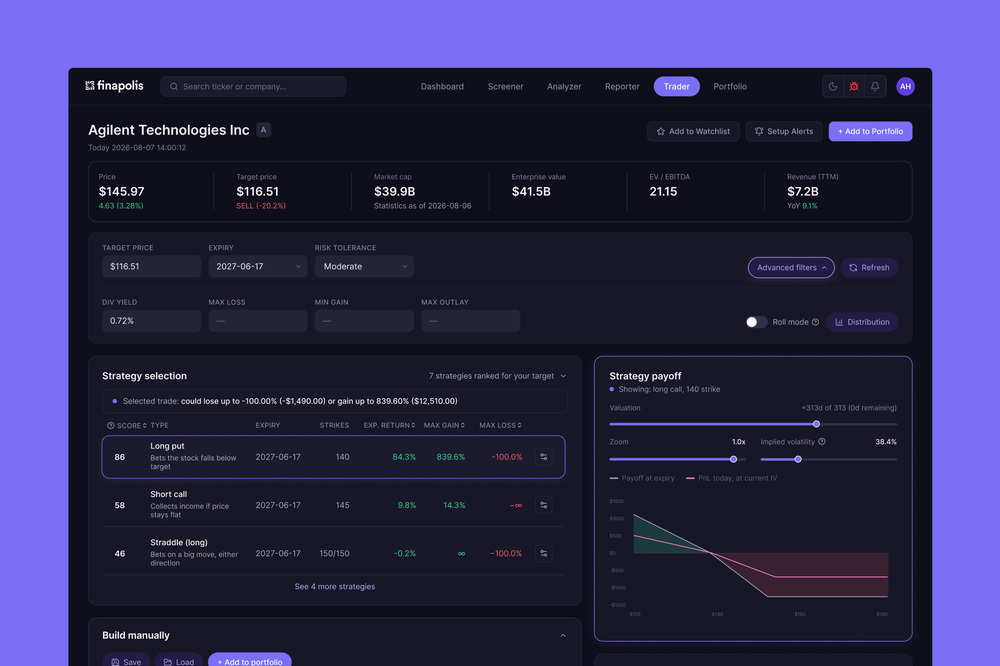Viewport: 1000px width, 666px height.
Task: Click the top + Add to Portfolio button
Action: click(870, 131)
